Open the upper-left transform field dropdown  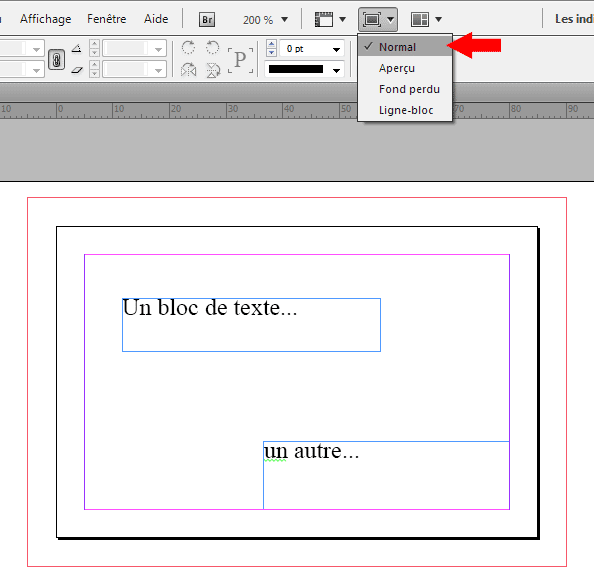coord(36,49)
